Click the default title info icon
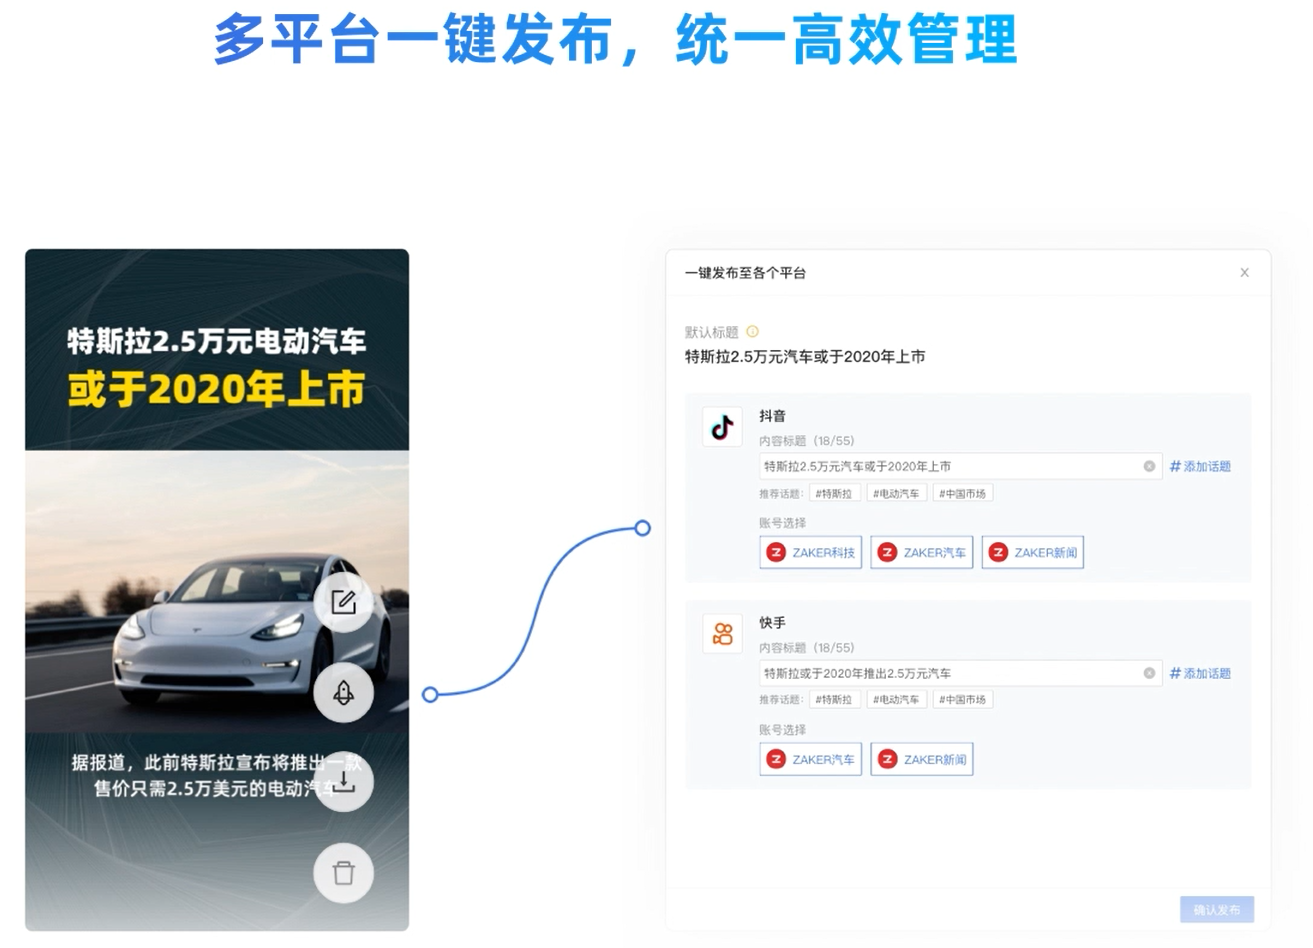The width and height of the screenshot is (1313, 948). point(753,332)
